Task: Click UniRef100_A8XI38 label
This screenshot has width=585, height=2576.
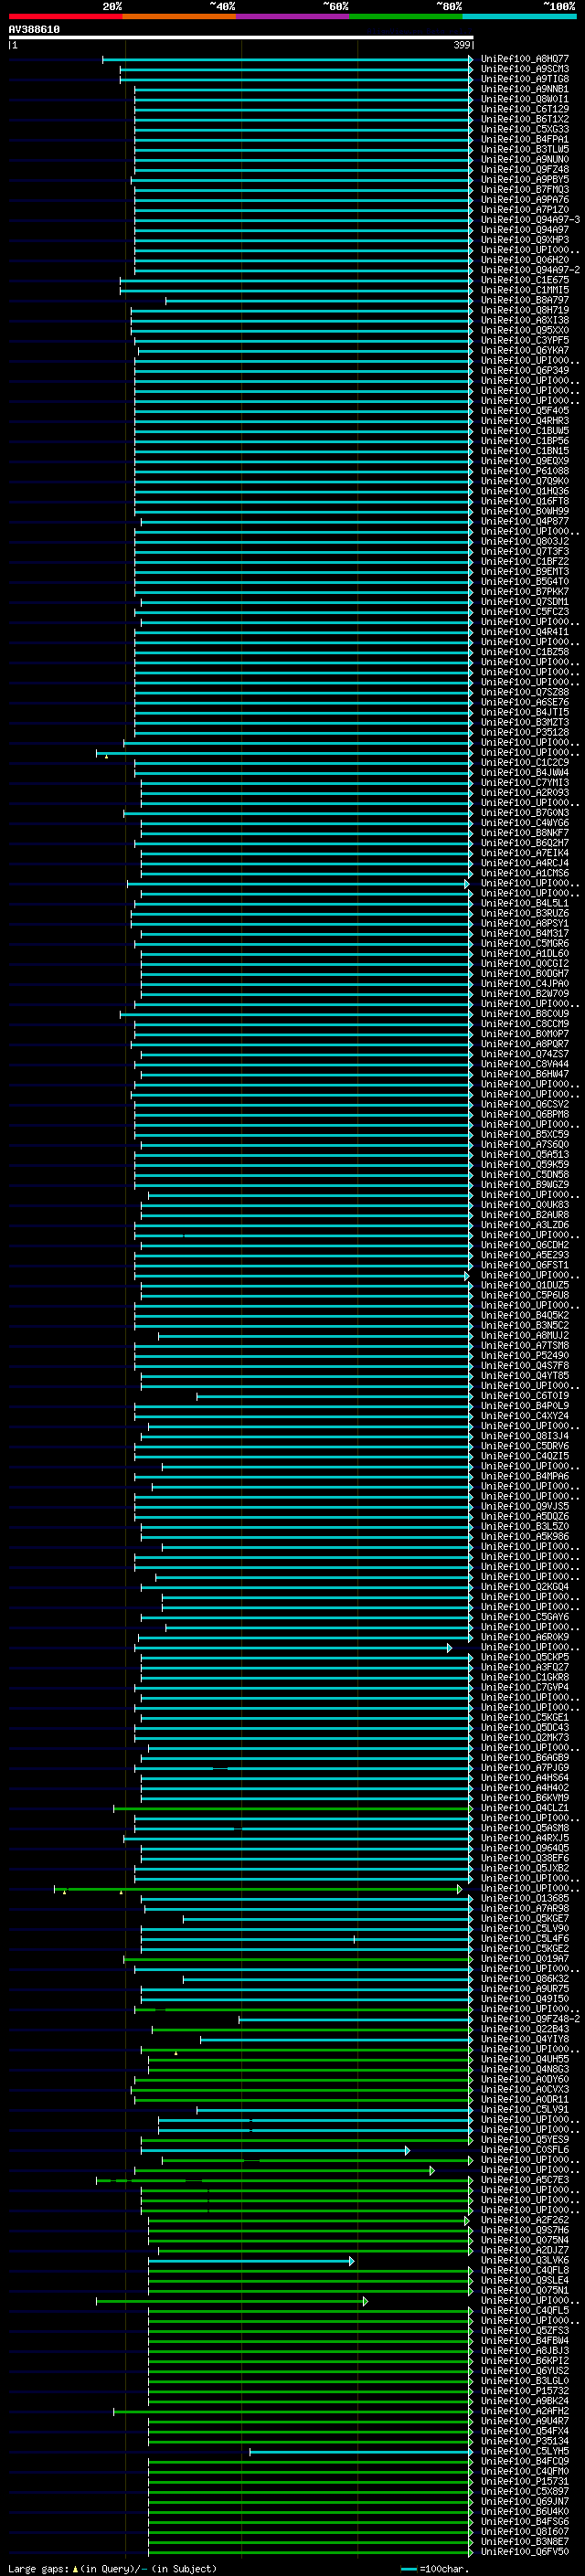Action: 524,320
